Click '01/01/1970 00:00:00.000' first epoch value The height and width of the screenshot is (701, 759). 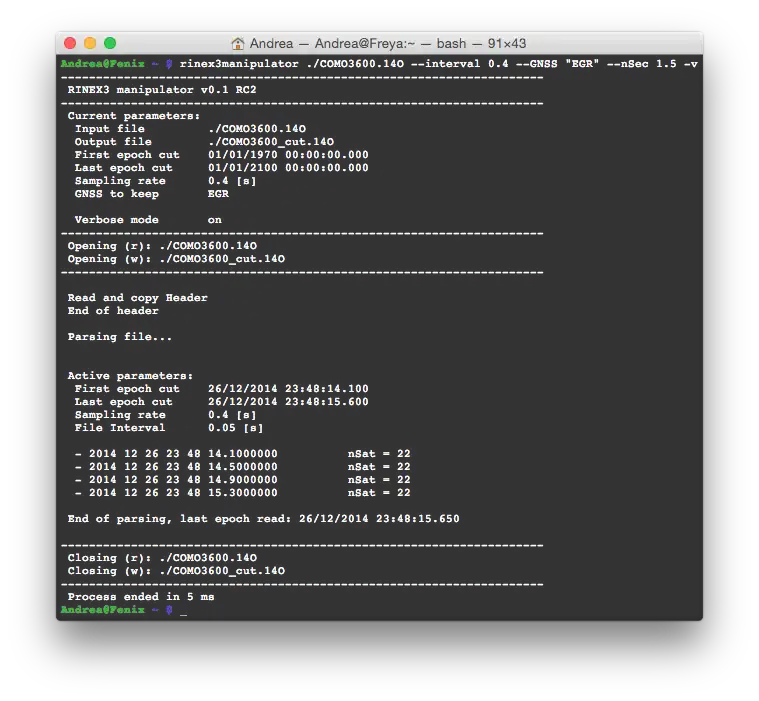tap(288, 155)
